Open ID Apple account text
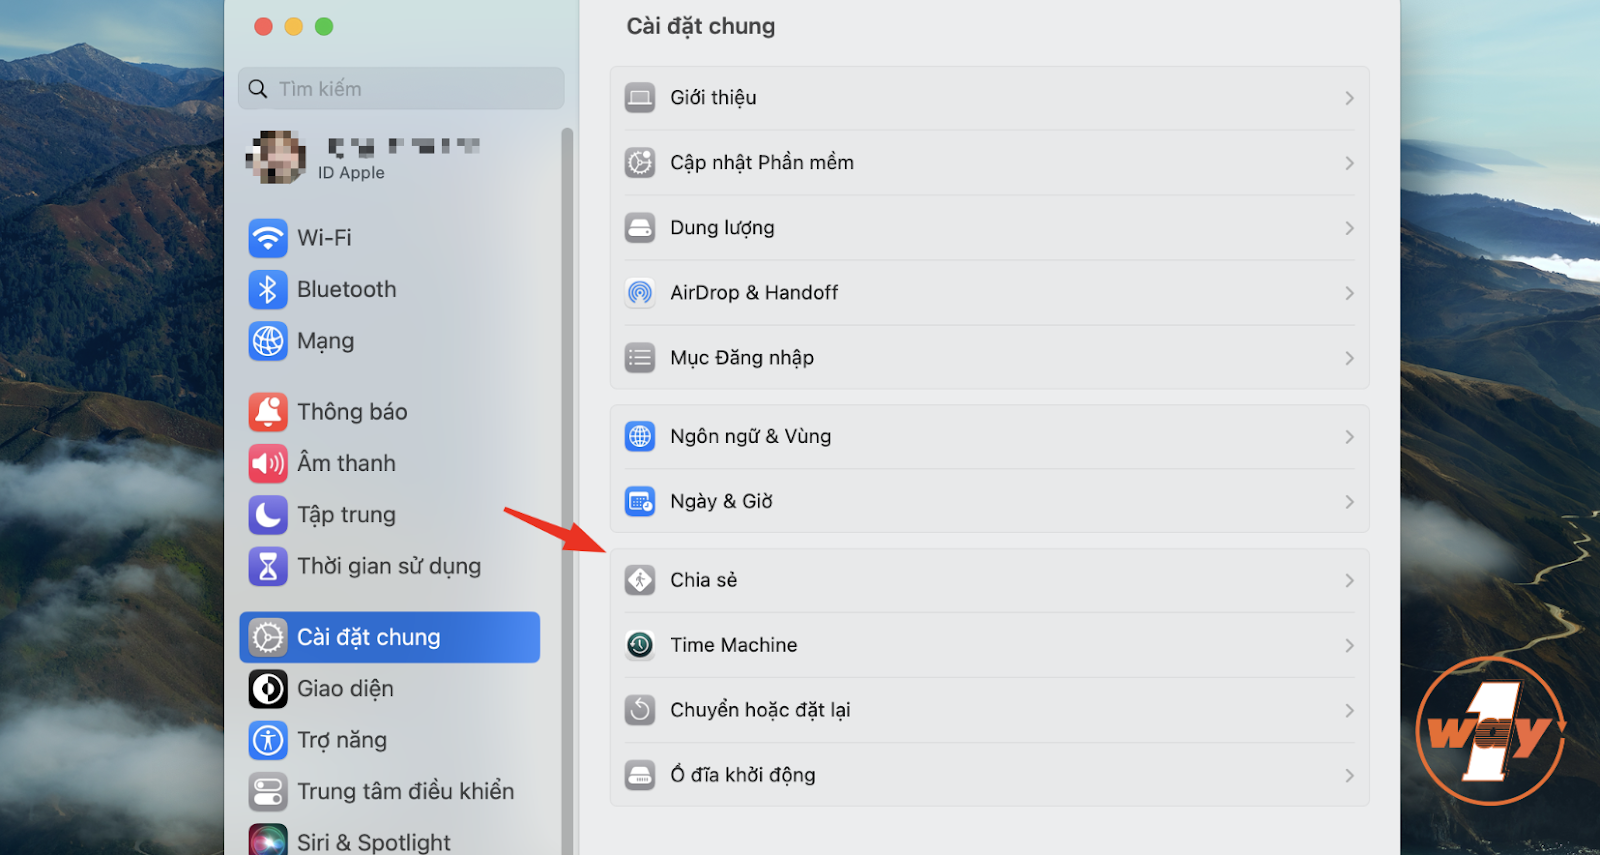 [351, 173]
